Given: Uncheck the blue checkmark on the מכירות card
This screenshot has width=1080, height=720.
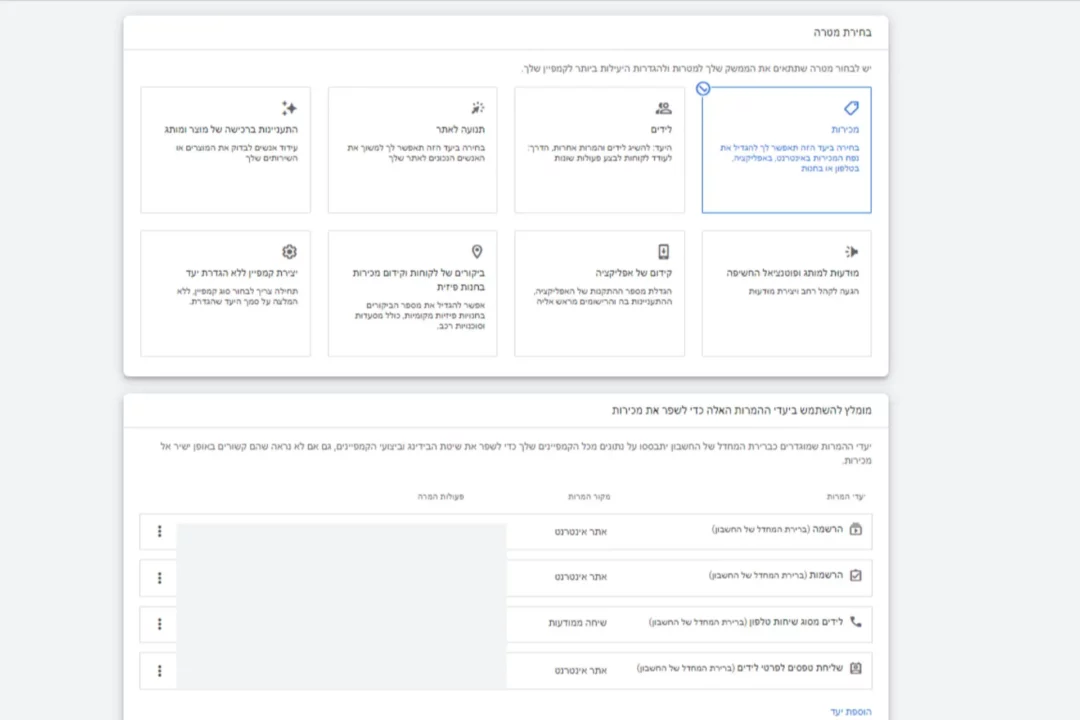Looking at the screenshot, I should (703, 88).
